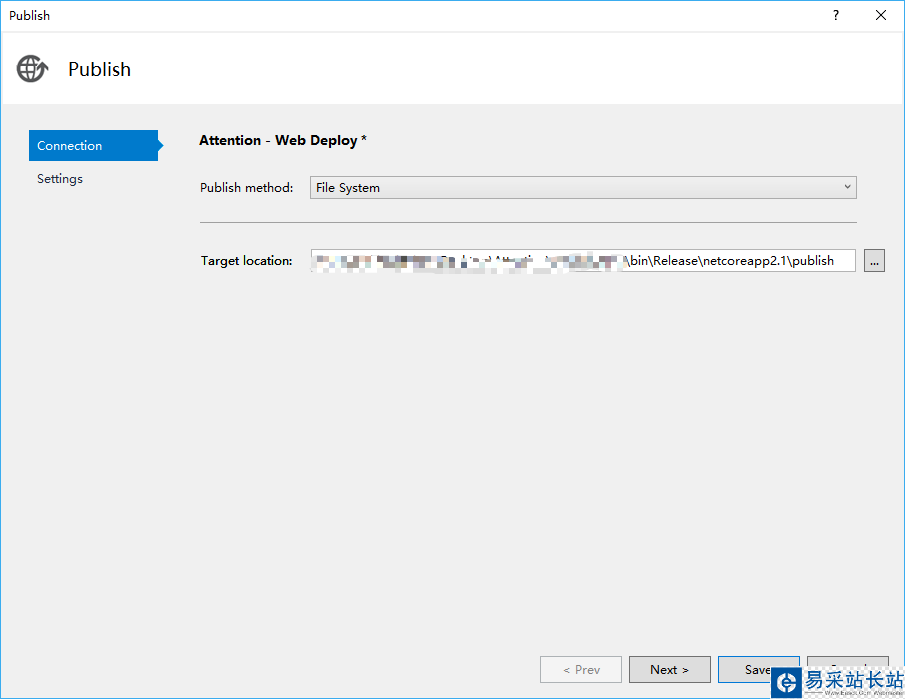The width and height of the screenshot is (905, 699).
Task: Click the watermark logo icon in the corner
Action: click(786, 682)
